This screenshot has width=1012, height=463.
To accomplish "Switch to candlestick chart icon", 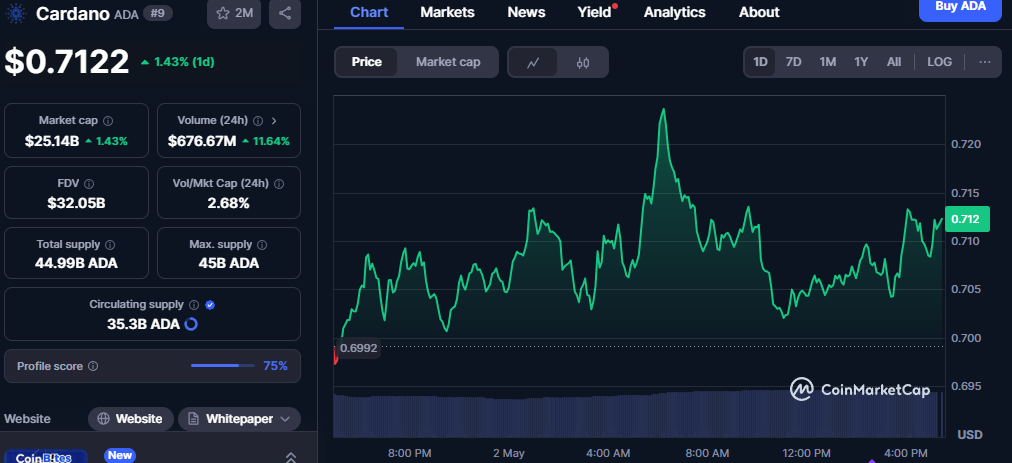I will 583,63.
